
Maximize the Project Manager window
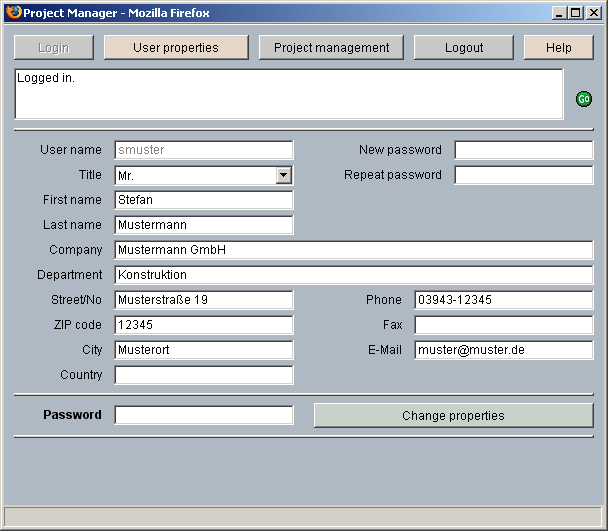pyautogui.click(x=575, y=13)
